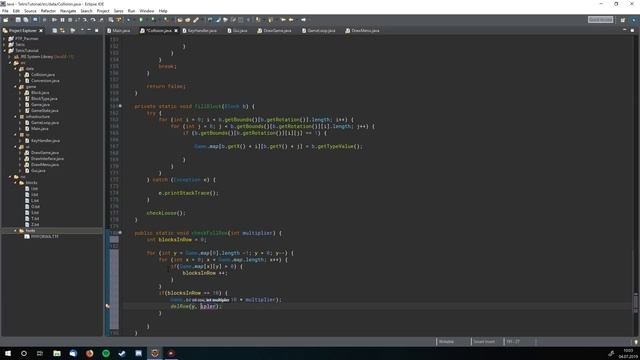Switch to the Gui.java editor tab
This screenshot has height=360, width=640.
point(238,31)
